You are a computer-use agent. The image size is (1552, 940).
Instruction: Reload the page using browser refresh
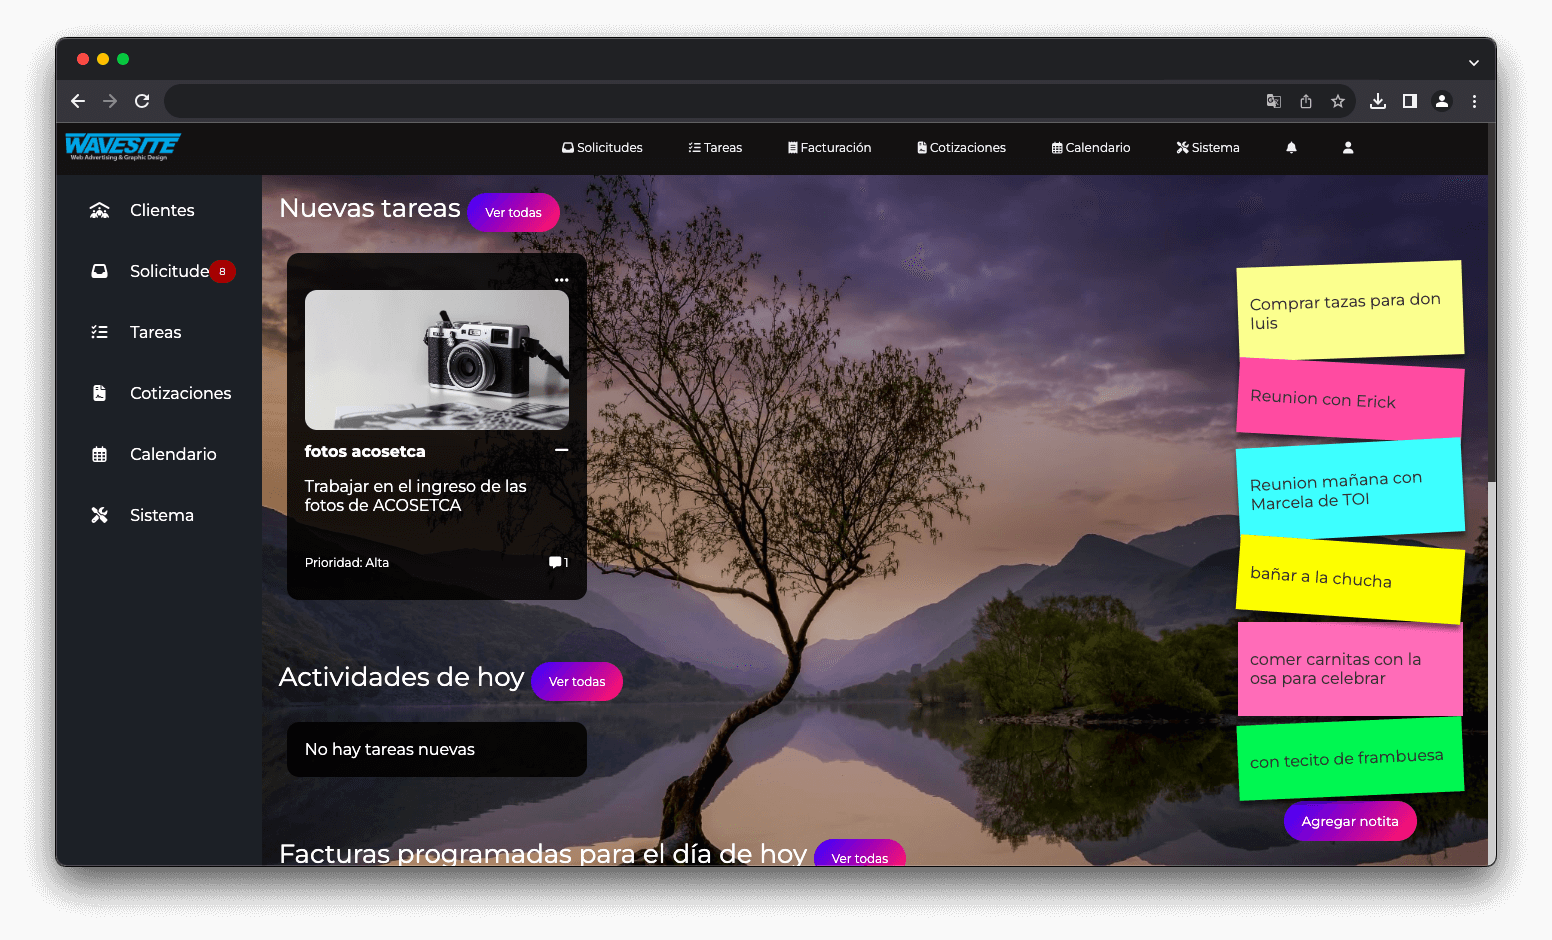[x=142, y=101]
